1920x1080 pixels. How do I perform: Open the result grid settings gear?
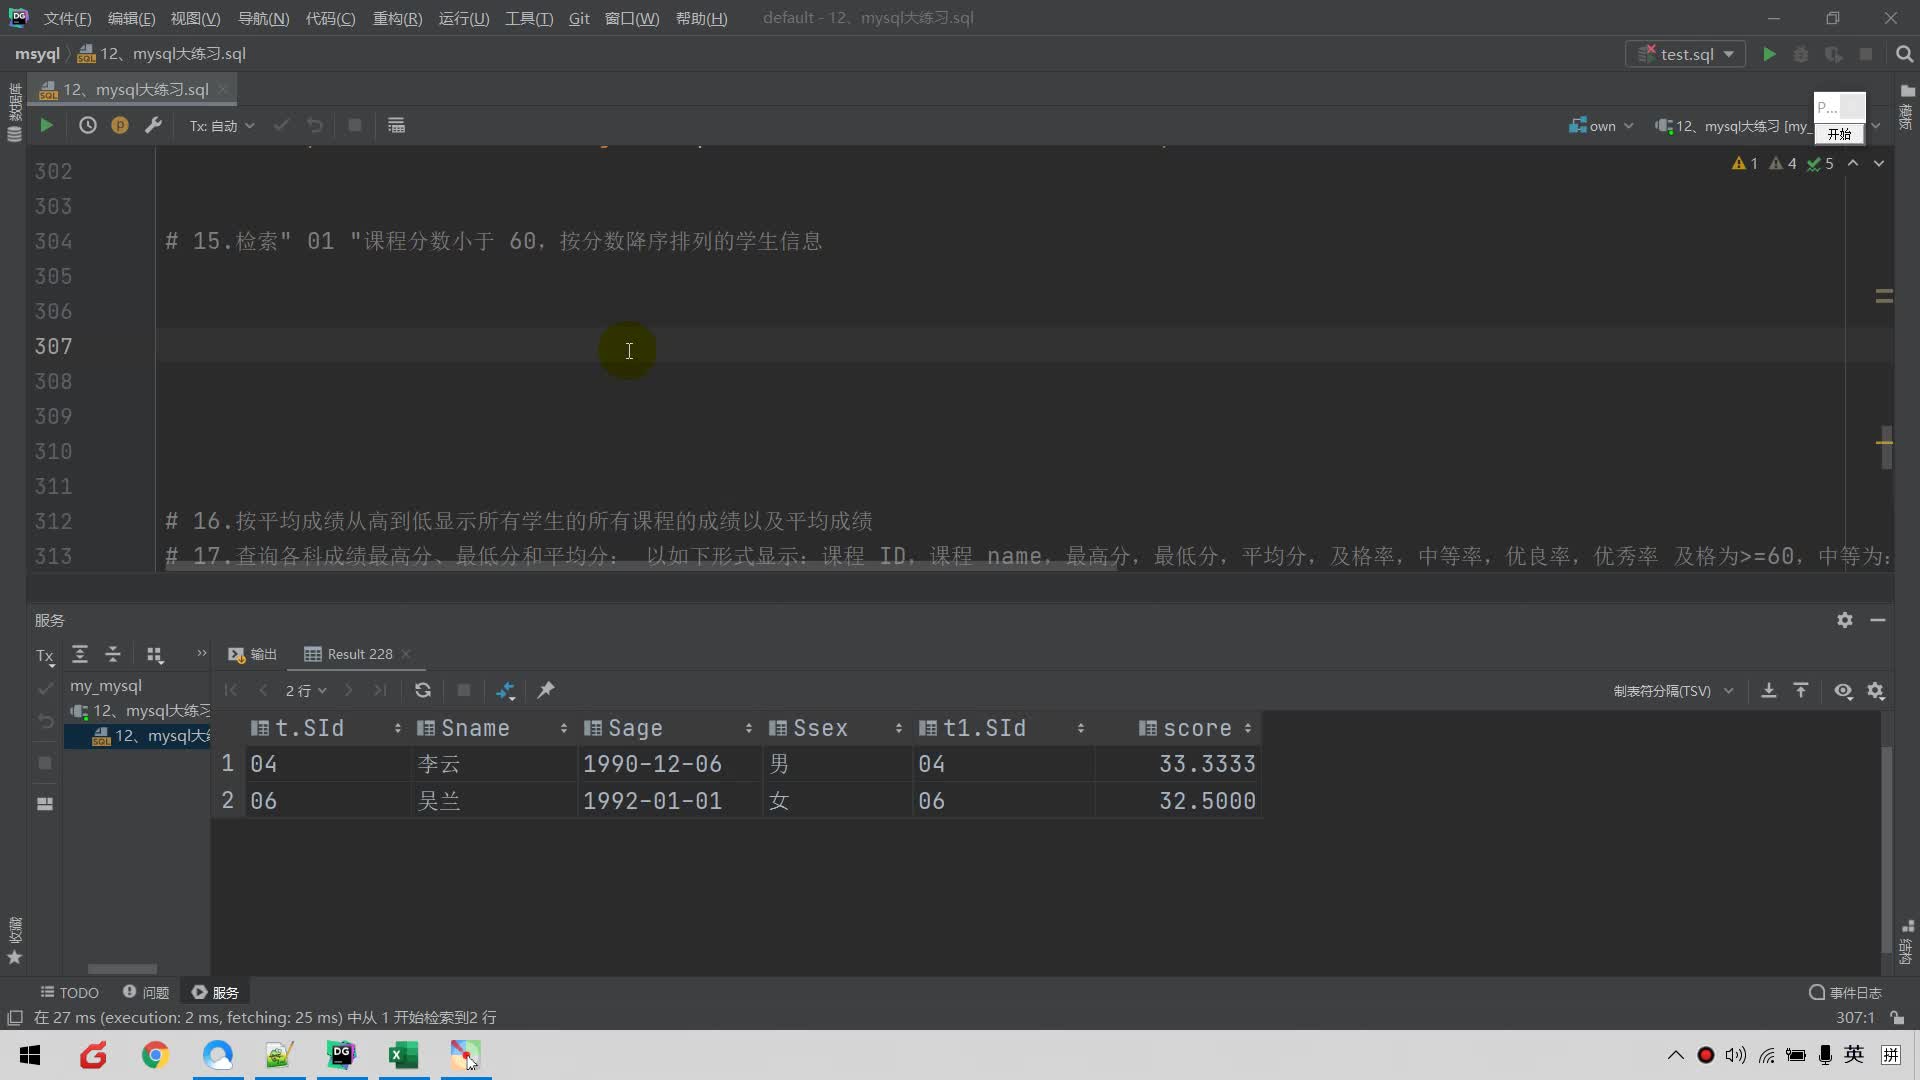(1876, 690)
